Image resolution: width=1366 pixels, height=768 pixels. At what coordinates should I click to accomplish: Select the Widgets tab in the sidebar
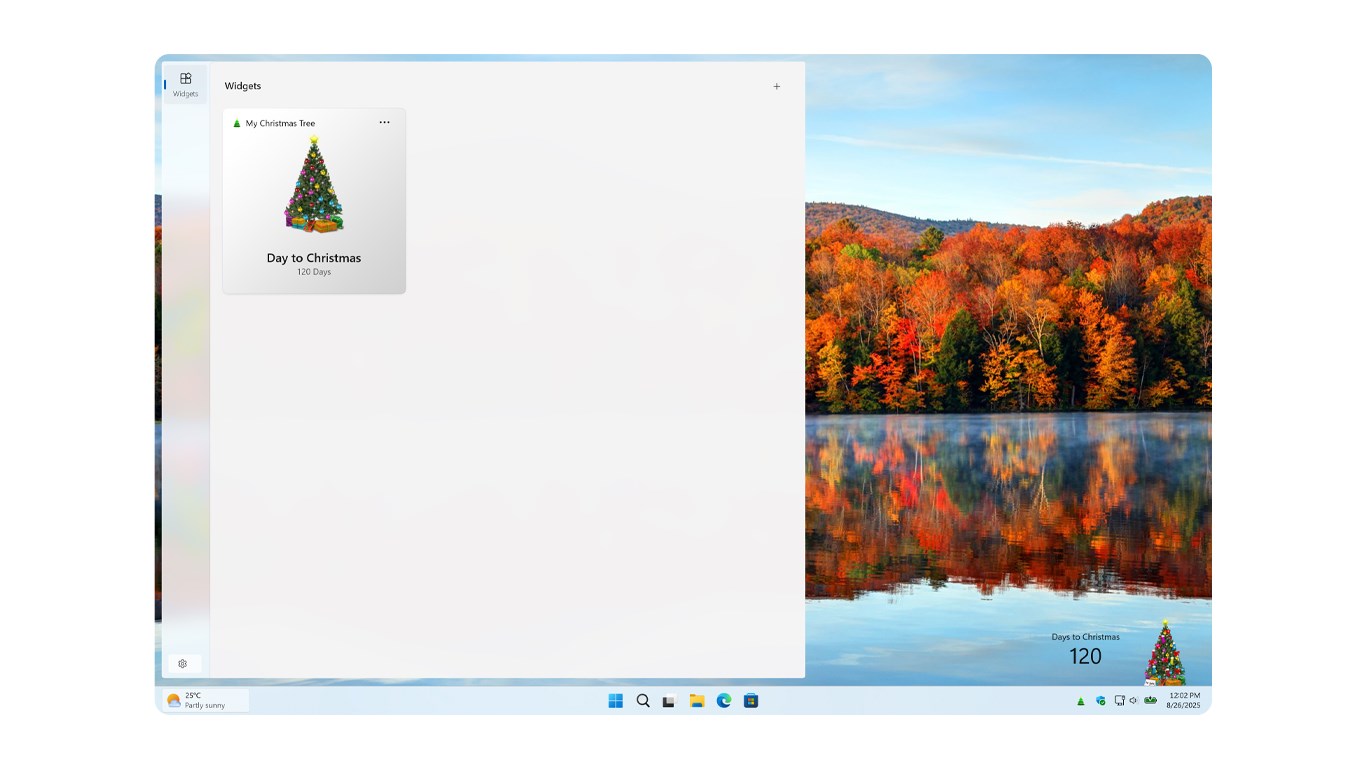pyautogui.click(x=185, y=83)
